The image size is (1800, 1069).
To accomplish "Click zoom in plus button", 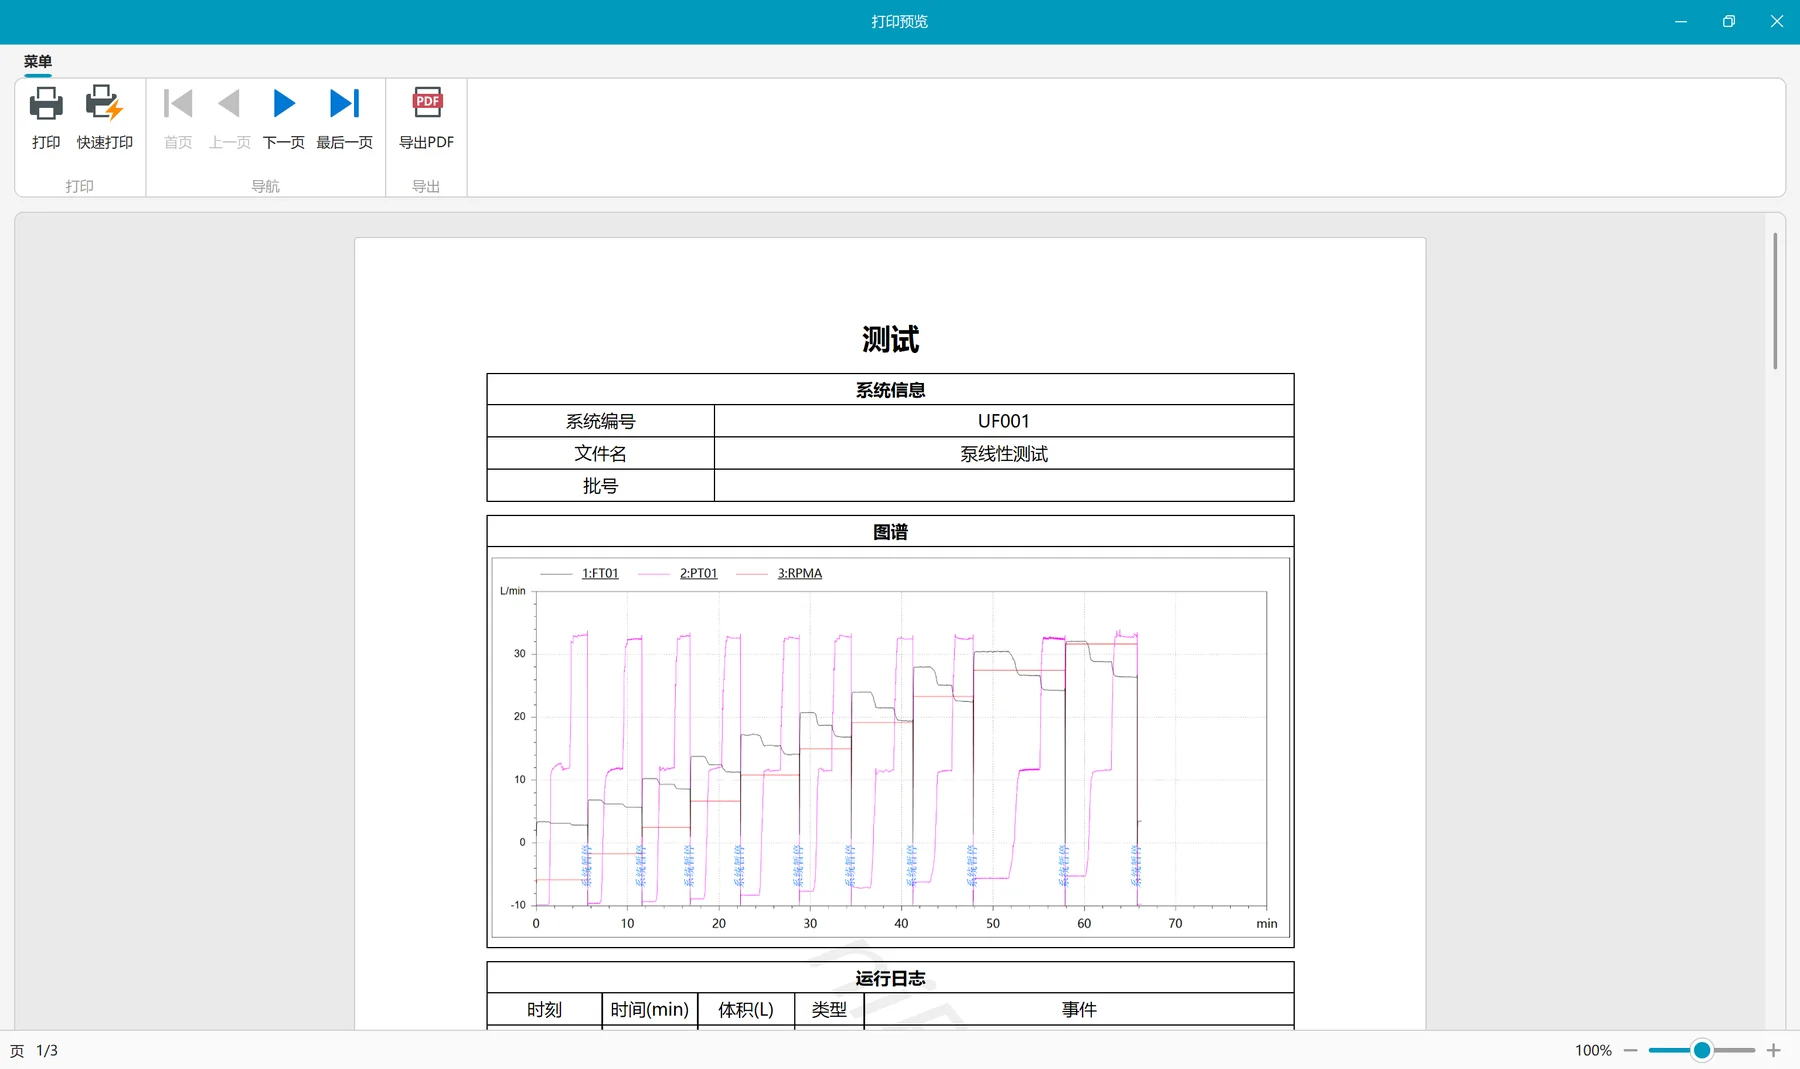I will (1773, 1050).
